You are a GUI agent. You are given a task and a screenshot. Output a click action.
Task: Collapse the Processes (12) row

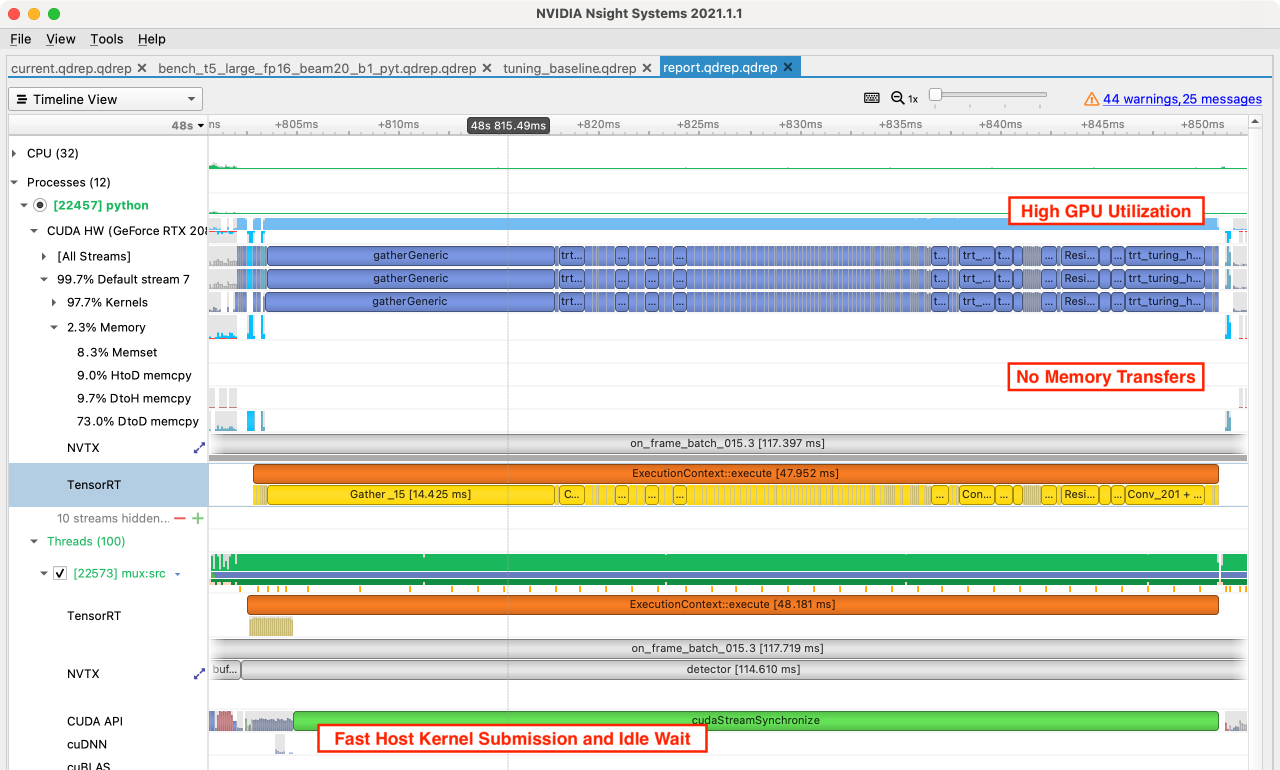14,182
